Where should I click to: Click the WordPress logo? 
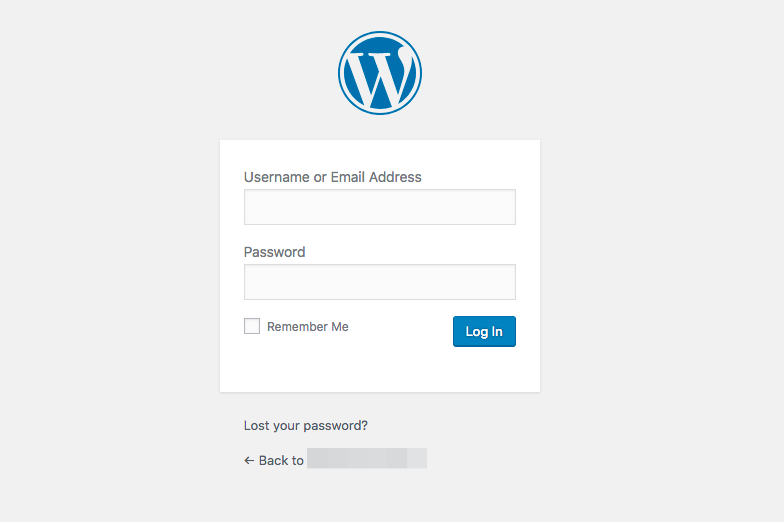(380, 73)
